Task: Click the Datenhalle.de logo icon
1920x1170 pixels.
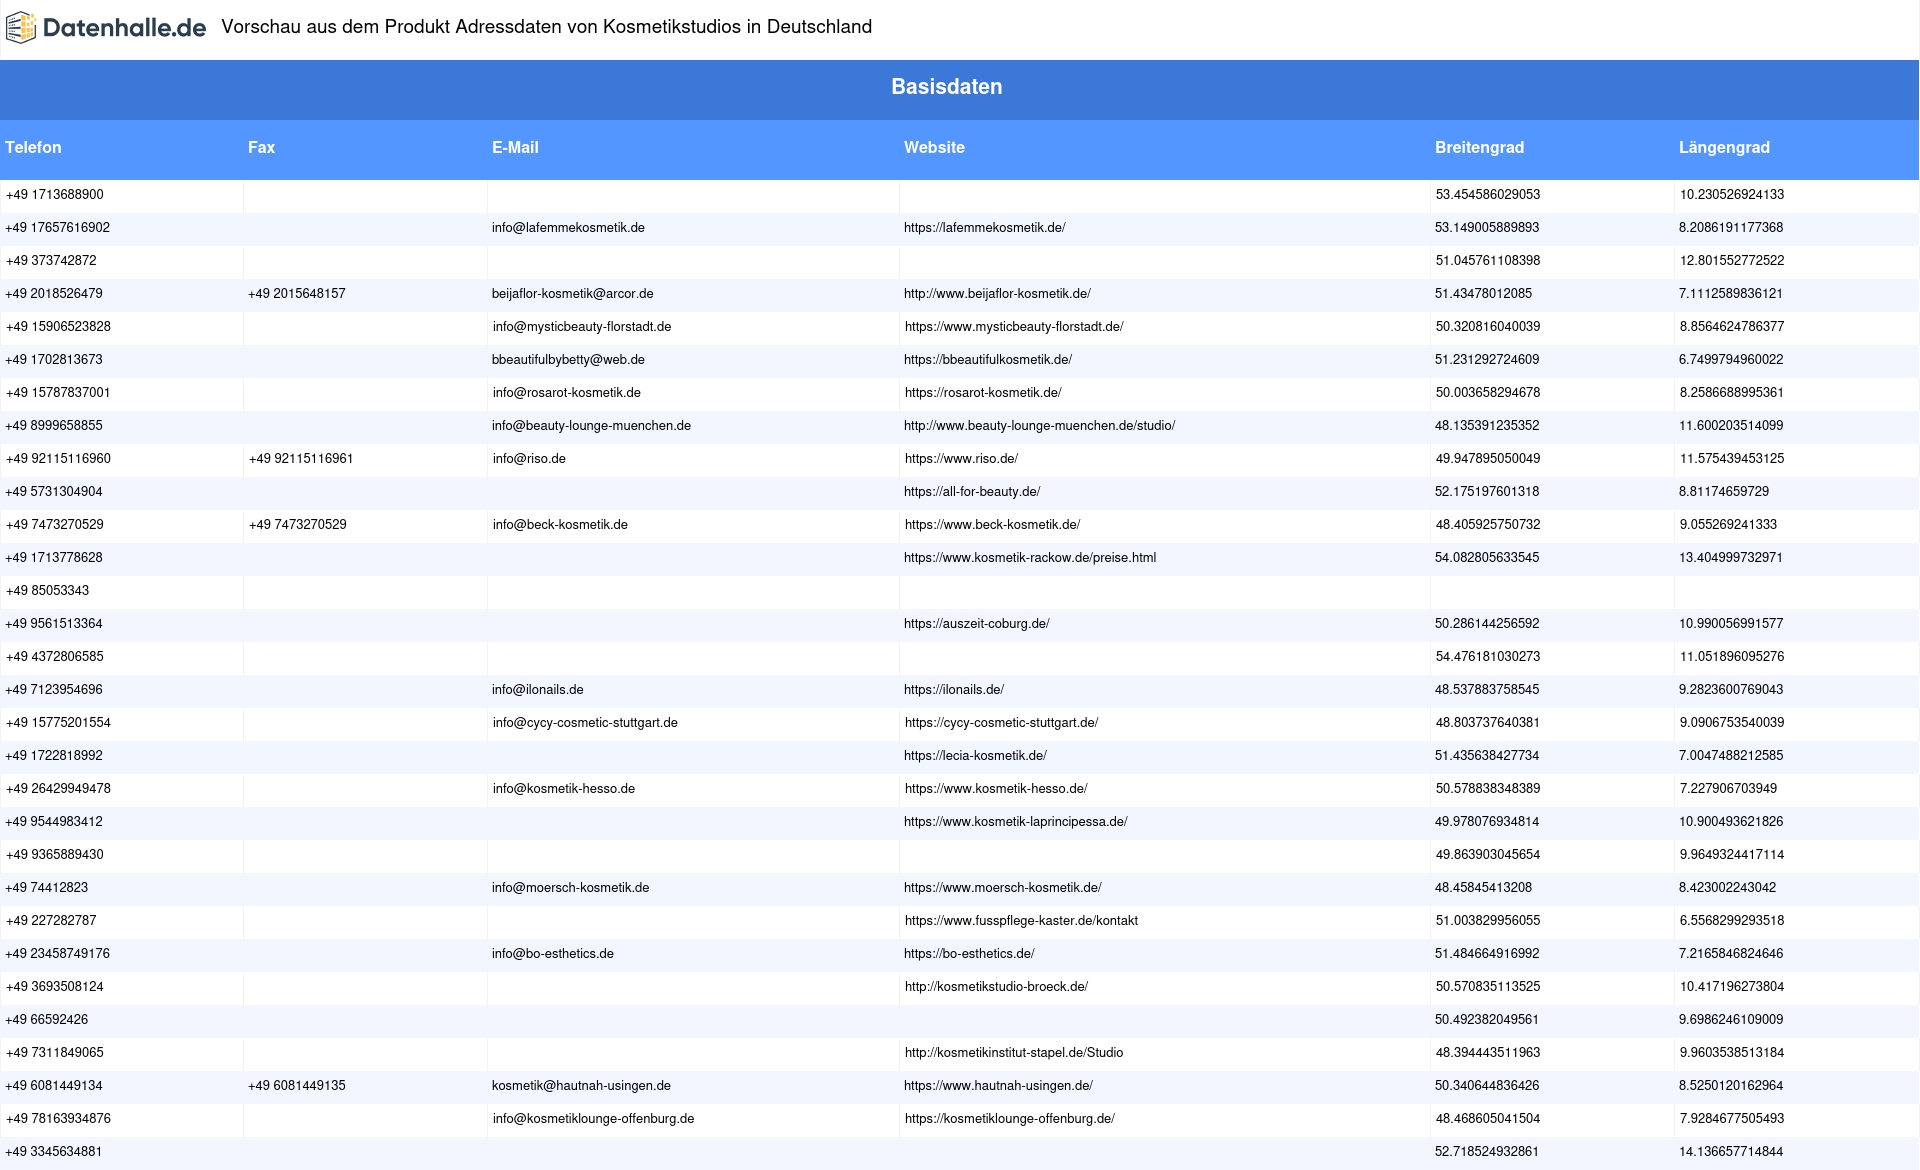Action: pos(21,28)
